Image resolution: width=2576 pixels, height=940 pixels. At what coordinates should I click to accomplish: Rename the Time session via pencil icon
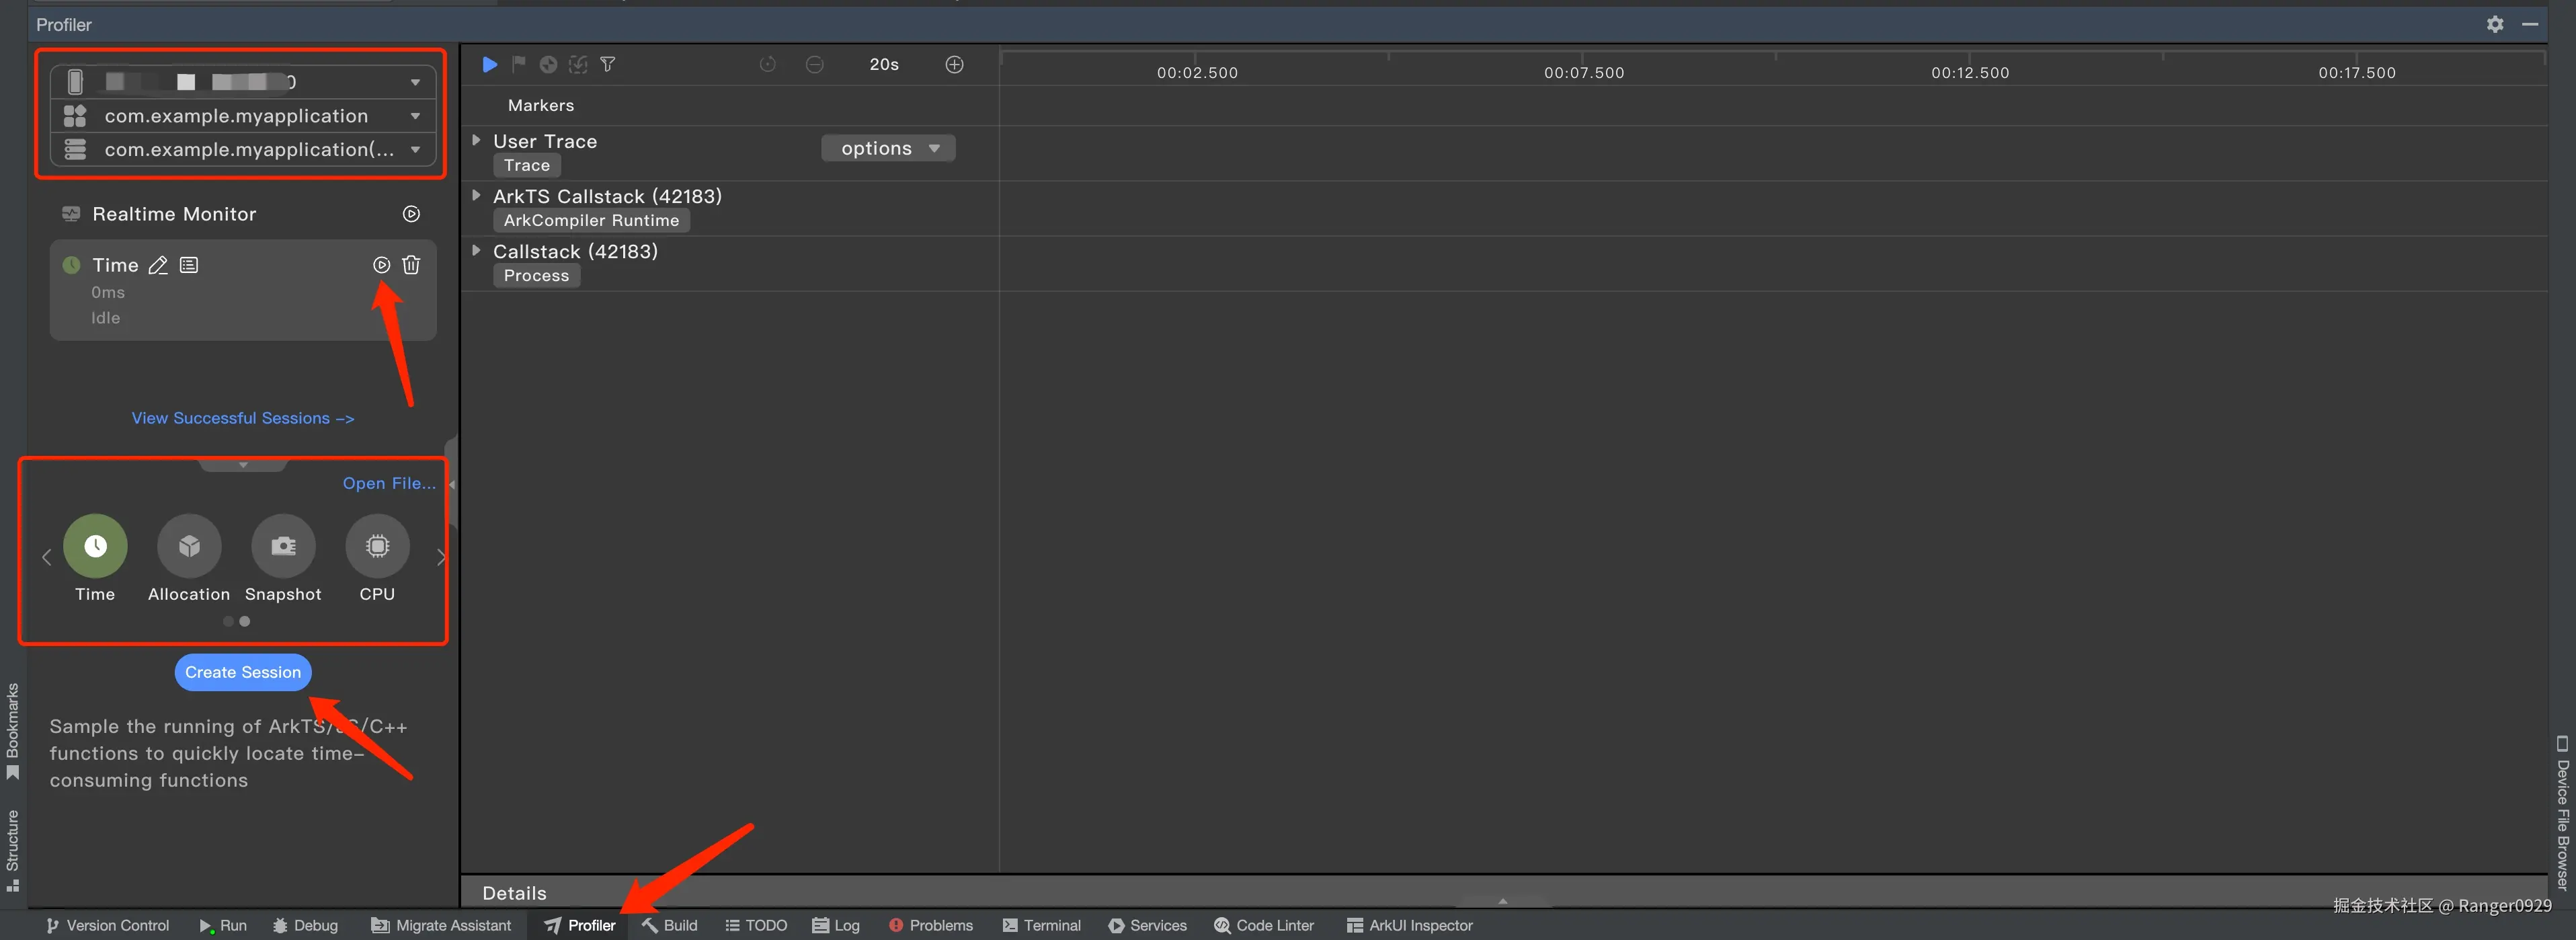pos(158,265)
